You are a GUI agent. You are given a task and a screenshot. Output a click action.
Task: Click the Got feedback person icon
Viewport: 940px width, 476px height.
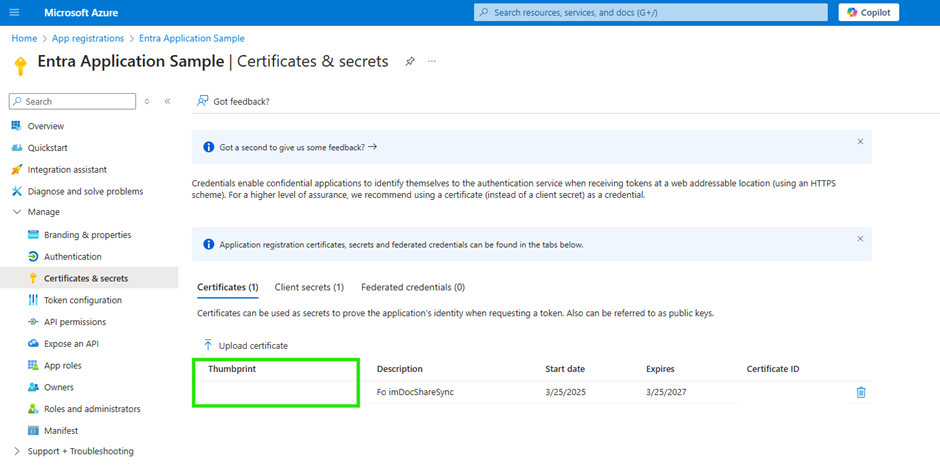[203, 101]
